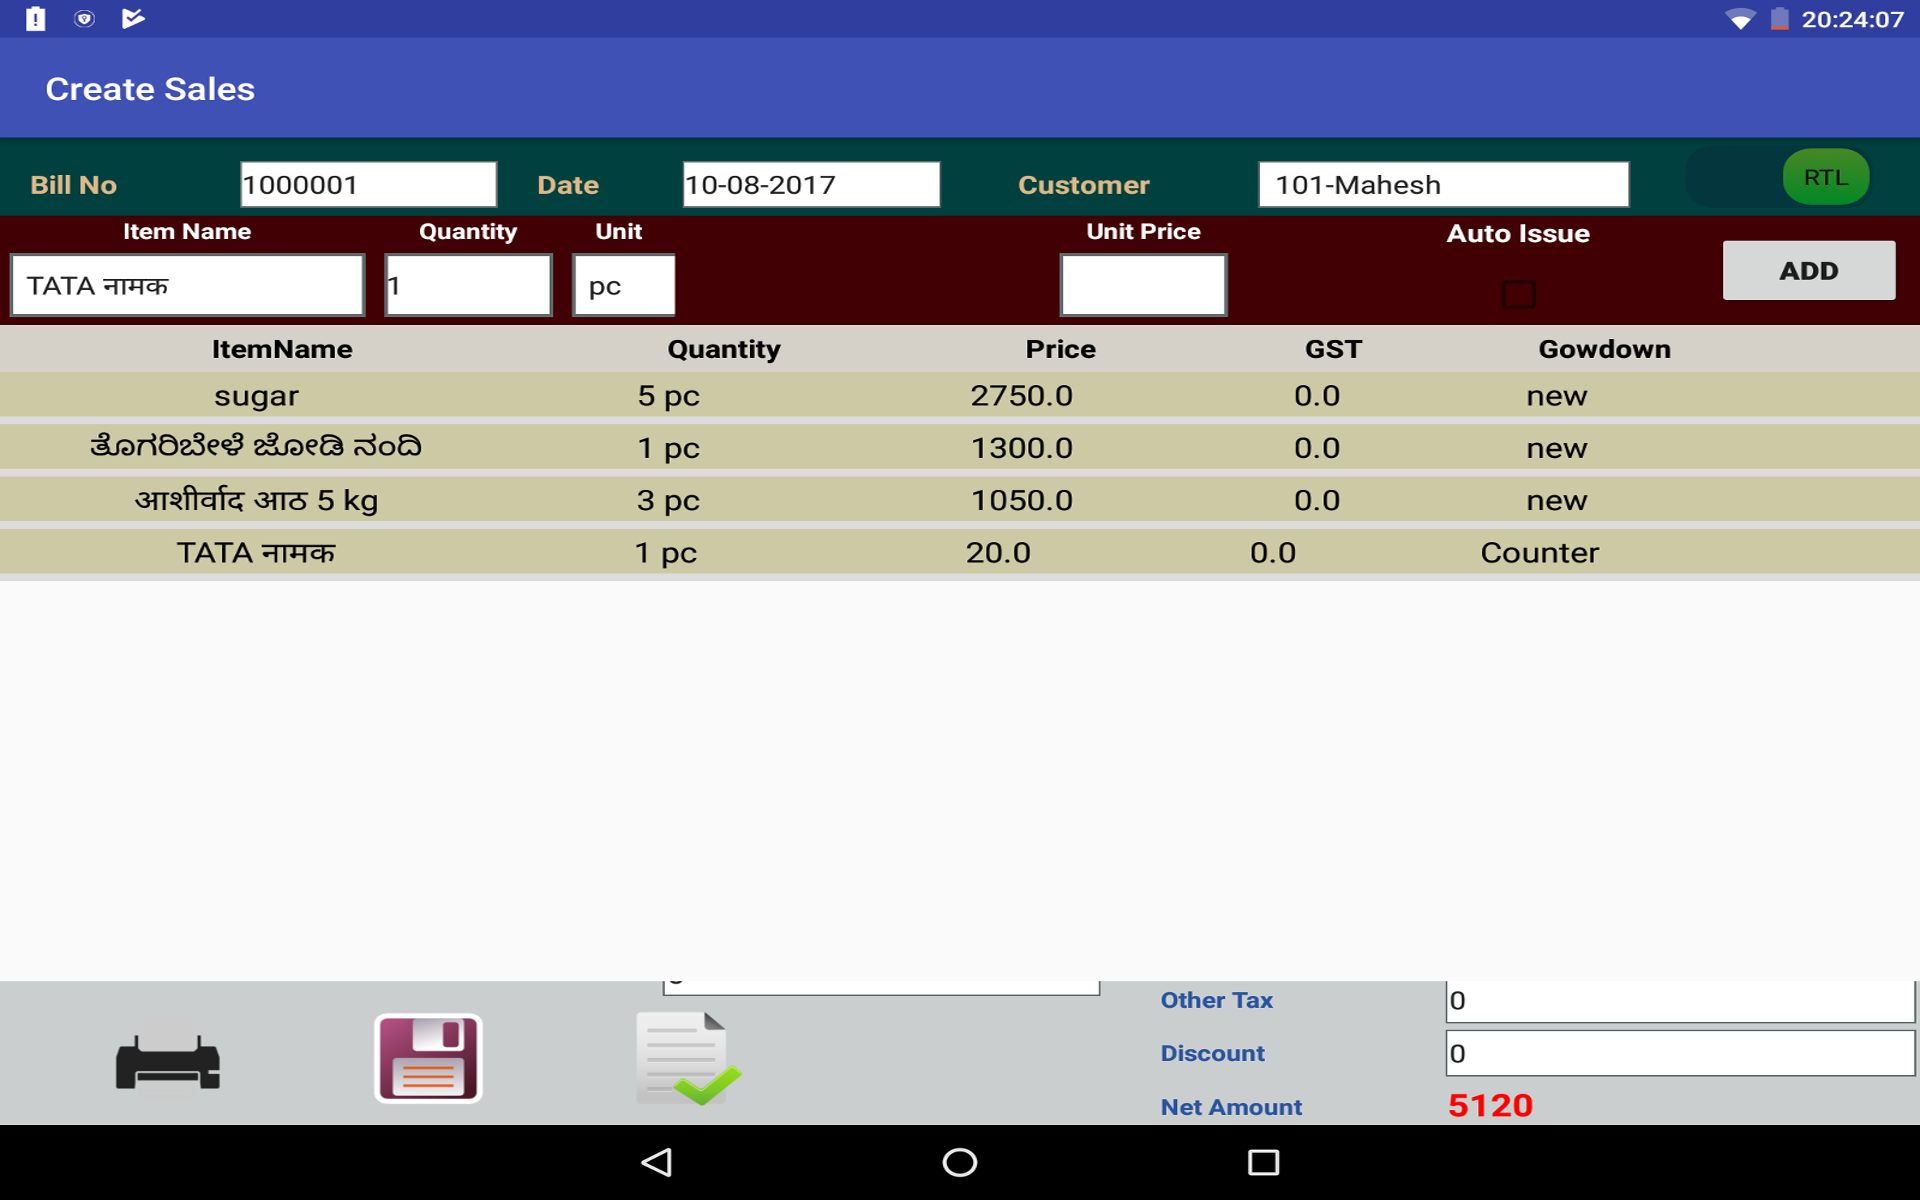Screen dimensions: 1920x1200
Task: Save the bill using floppy disk icon
Action: pos(428,1058)
